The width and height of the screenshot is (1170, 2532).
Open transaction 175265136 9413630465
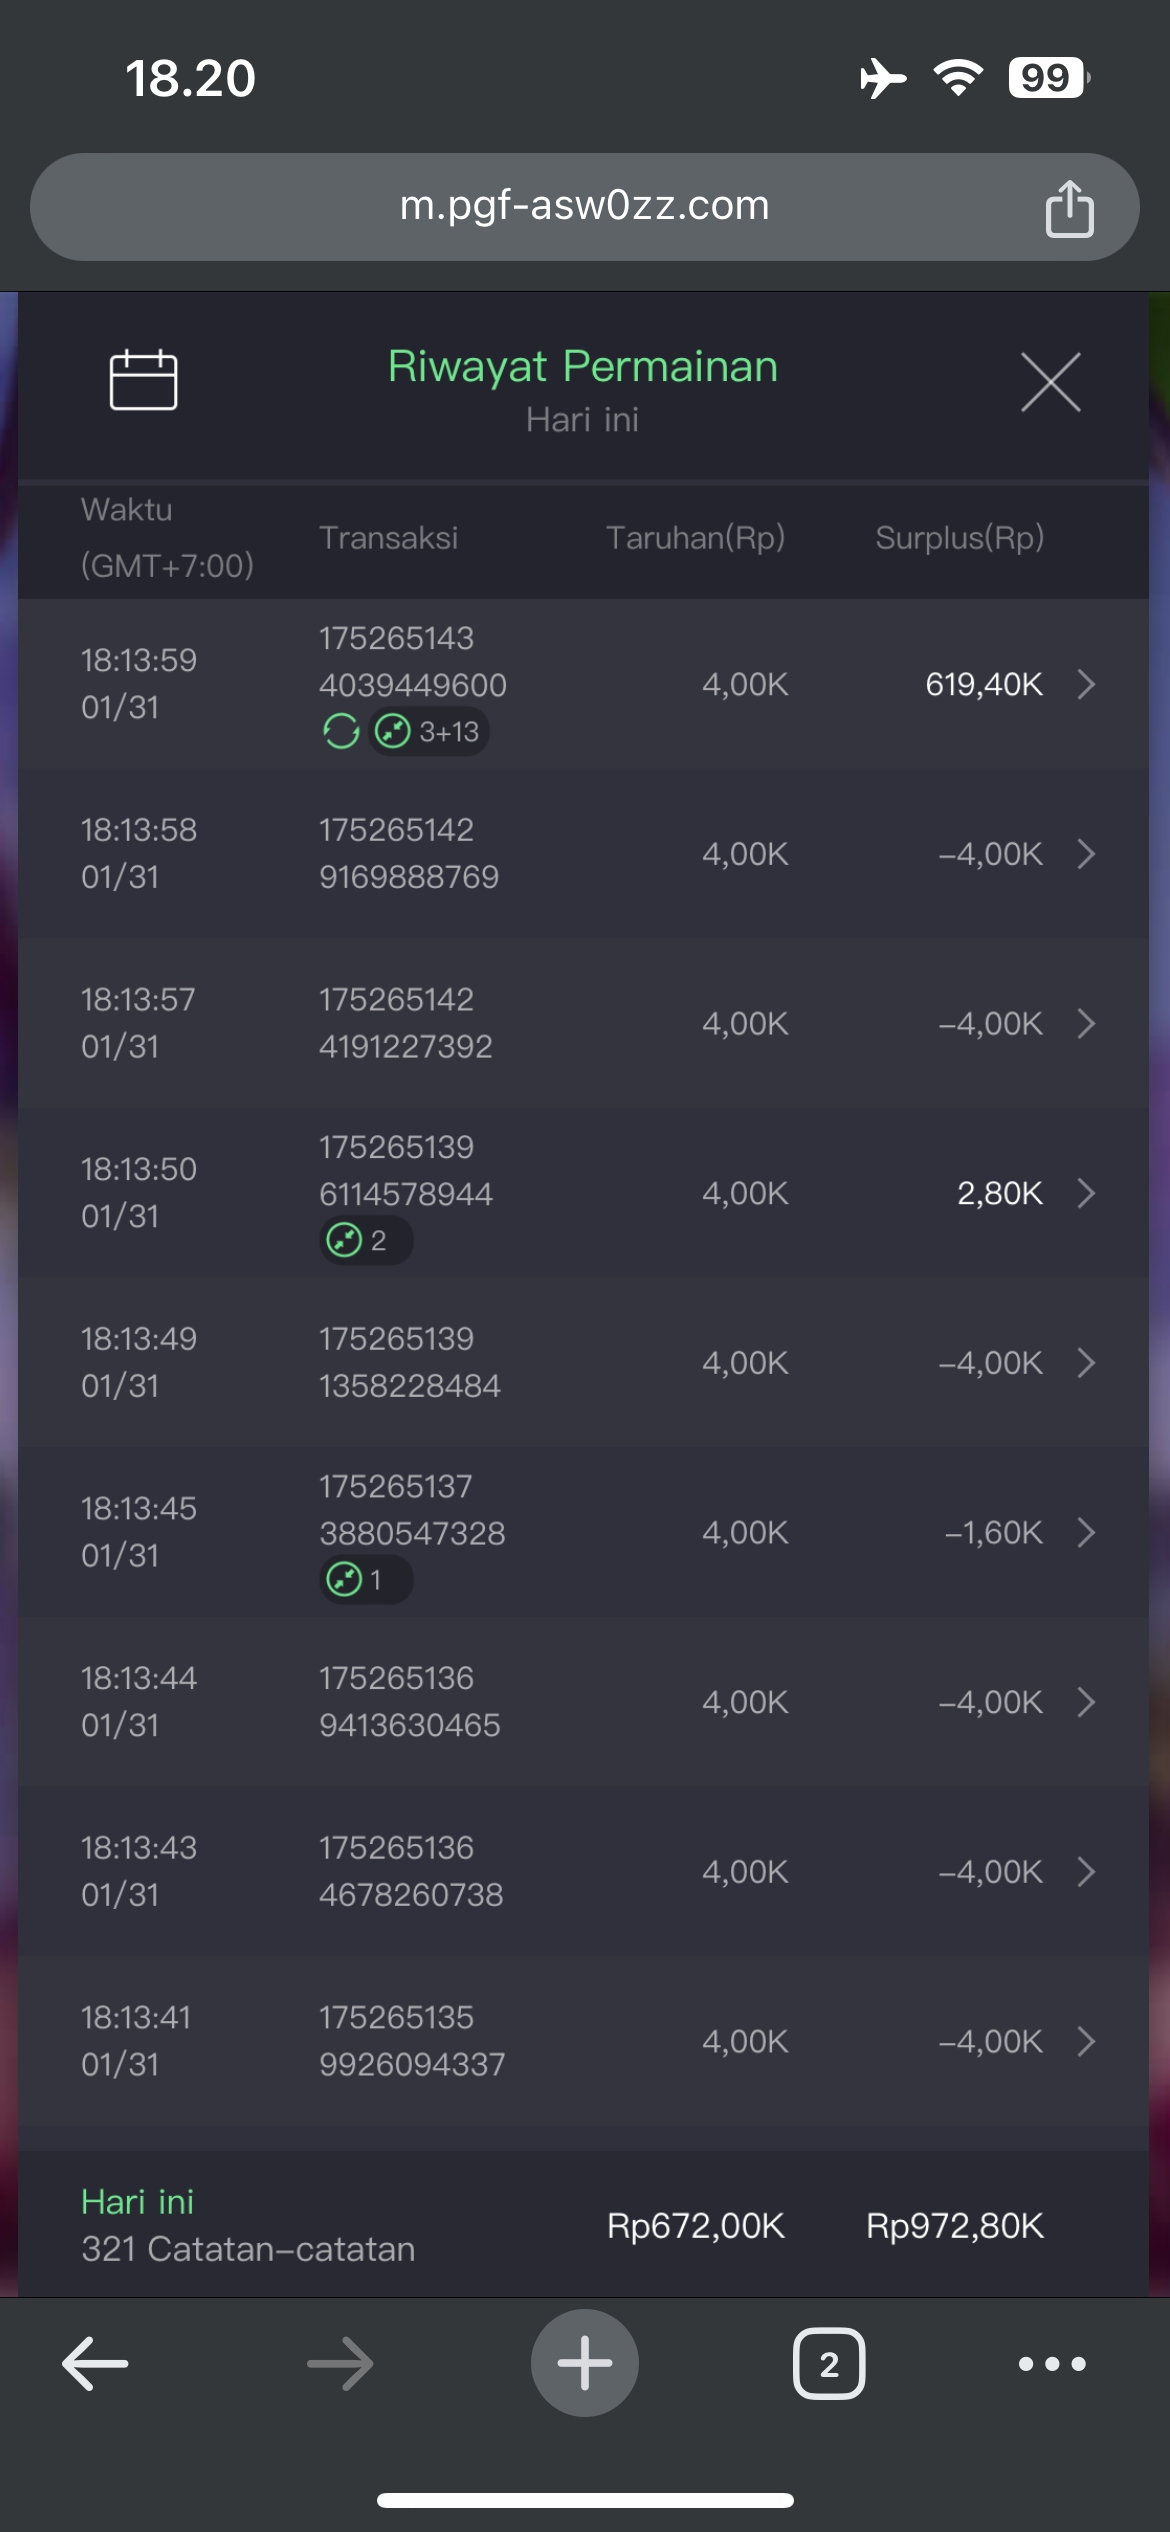tap(409, 1701)
